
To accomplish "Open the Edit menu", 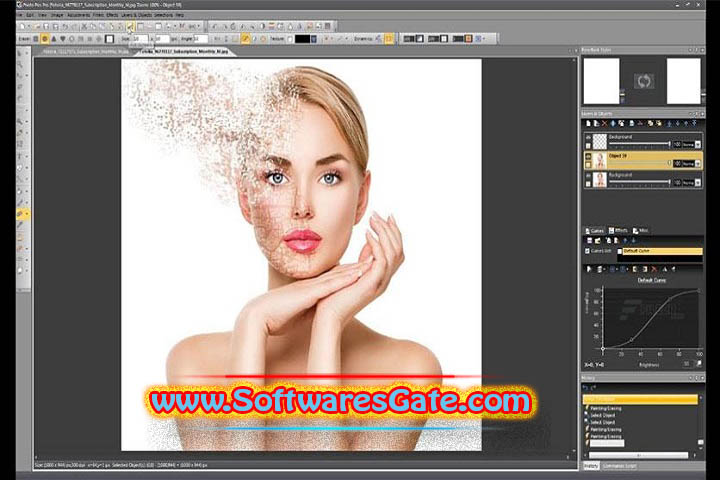I will click(30, 15).
